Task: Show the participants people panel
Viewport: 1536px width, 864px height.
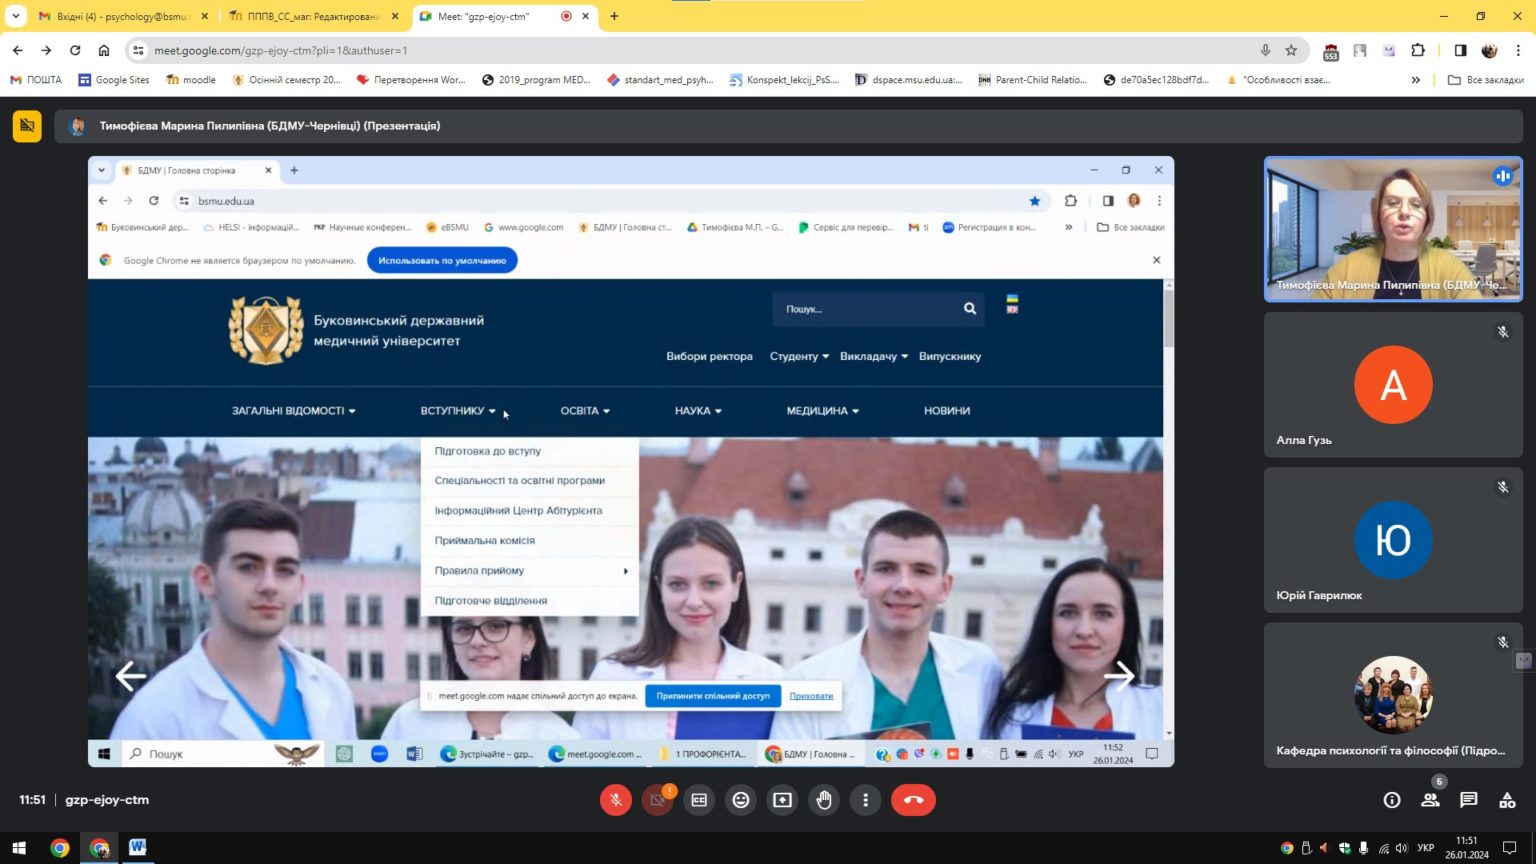Action: pyautogui.click(x=1430, y=800)
